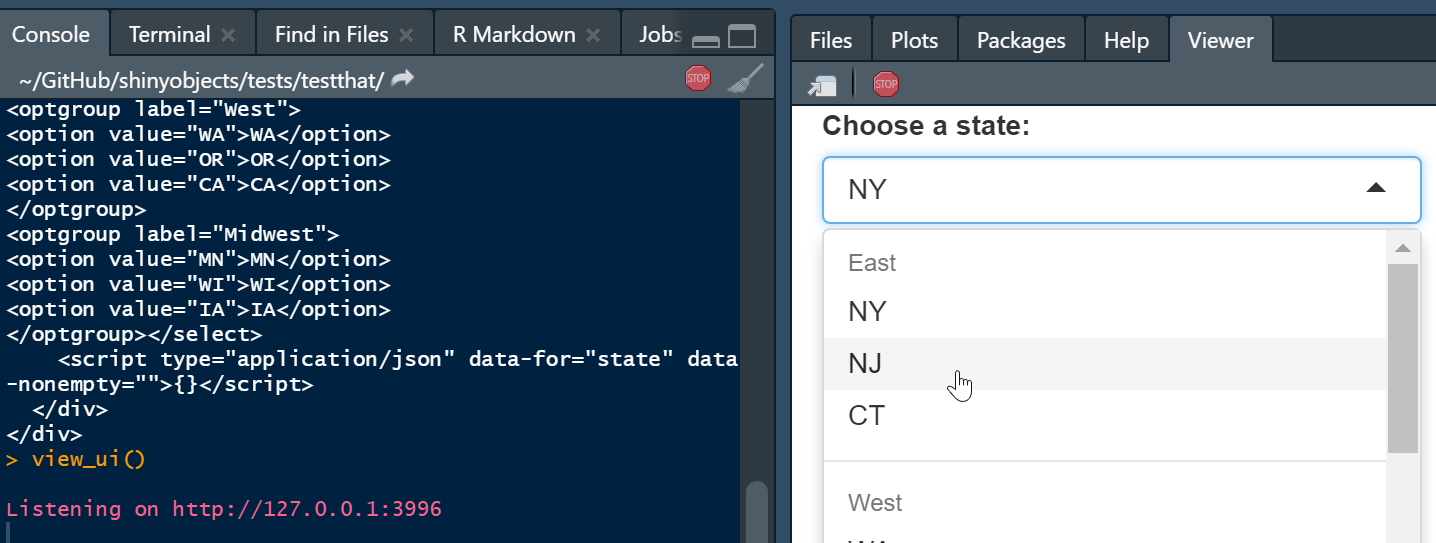1436x543 pixels.
Task: Open the Packages tab
Action: click(x=1021, y=40)
